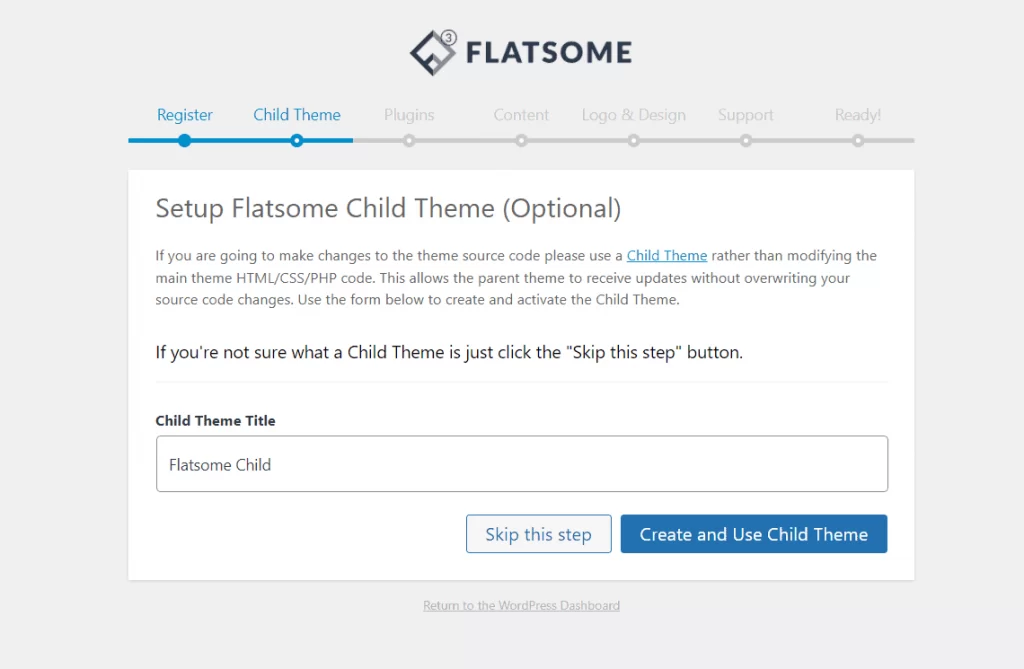
Task: Select the Child Theme step label
Action: click(296, 115)
